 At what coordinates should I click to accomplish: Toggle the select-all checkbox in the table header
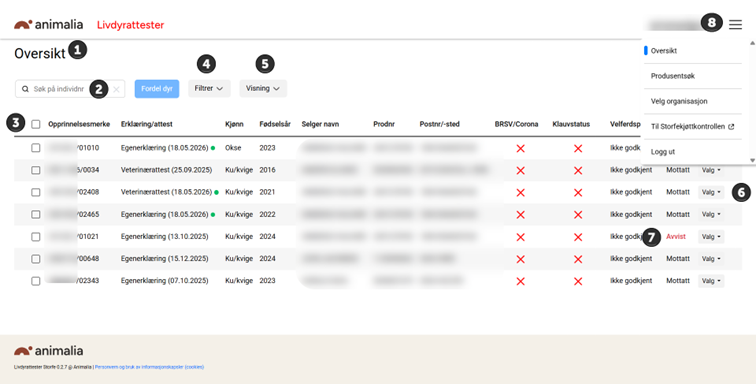tap(36, 124)
